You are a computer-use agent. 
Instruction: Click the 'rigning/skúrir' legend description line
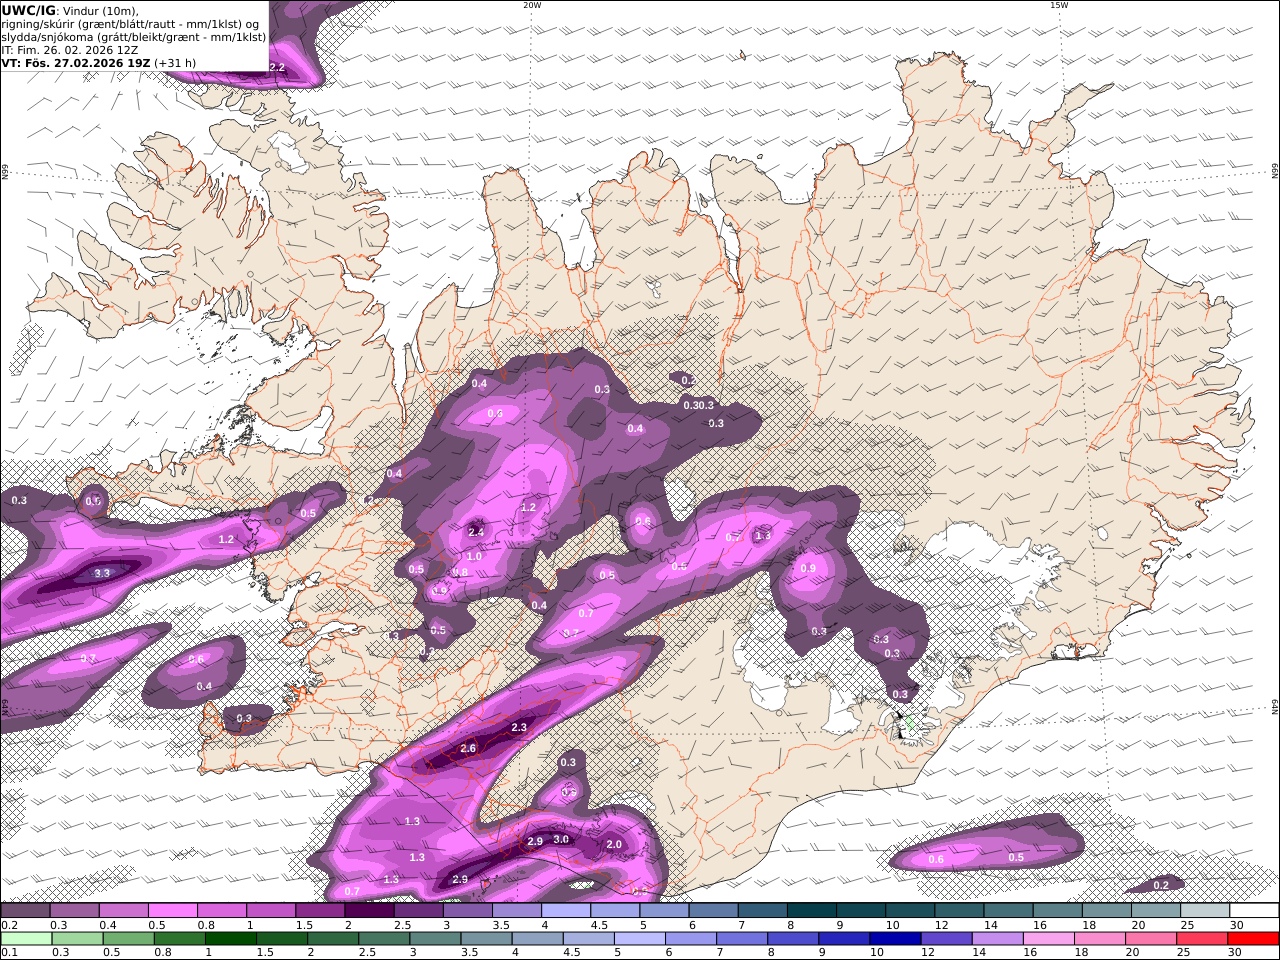coord(130,23)
